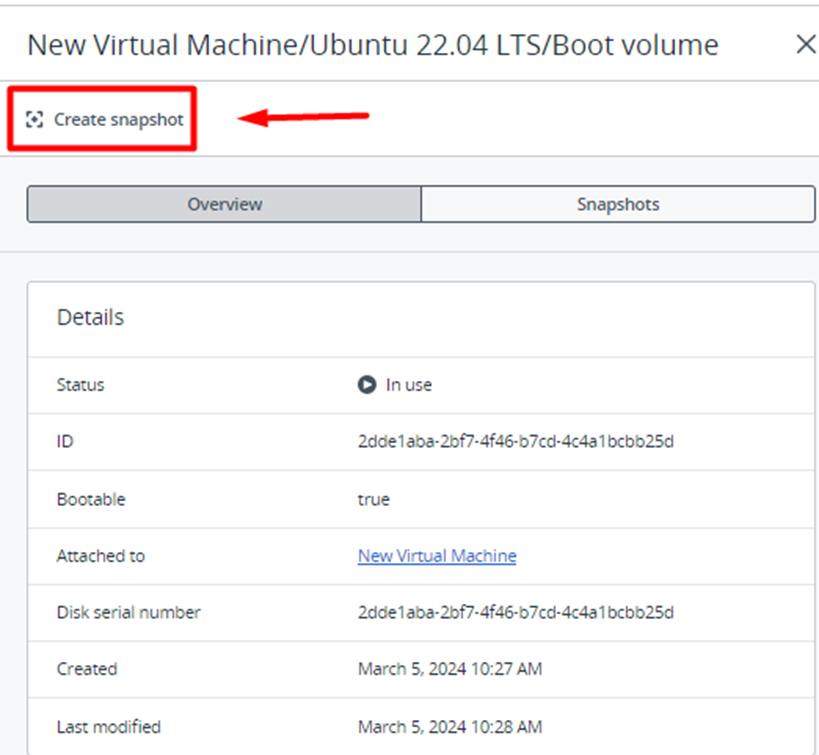Viewport: 819px width, 755px height.
Task: Click the panel title text
Action: pyautogui.click(x=372, y=45)
